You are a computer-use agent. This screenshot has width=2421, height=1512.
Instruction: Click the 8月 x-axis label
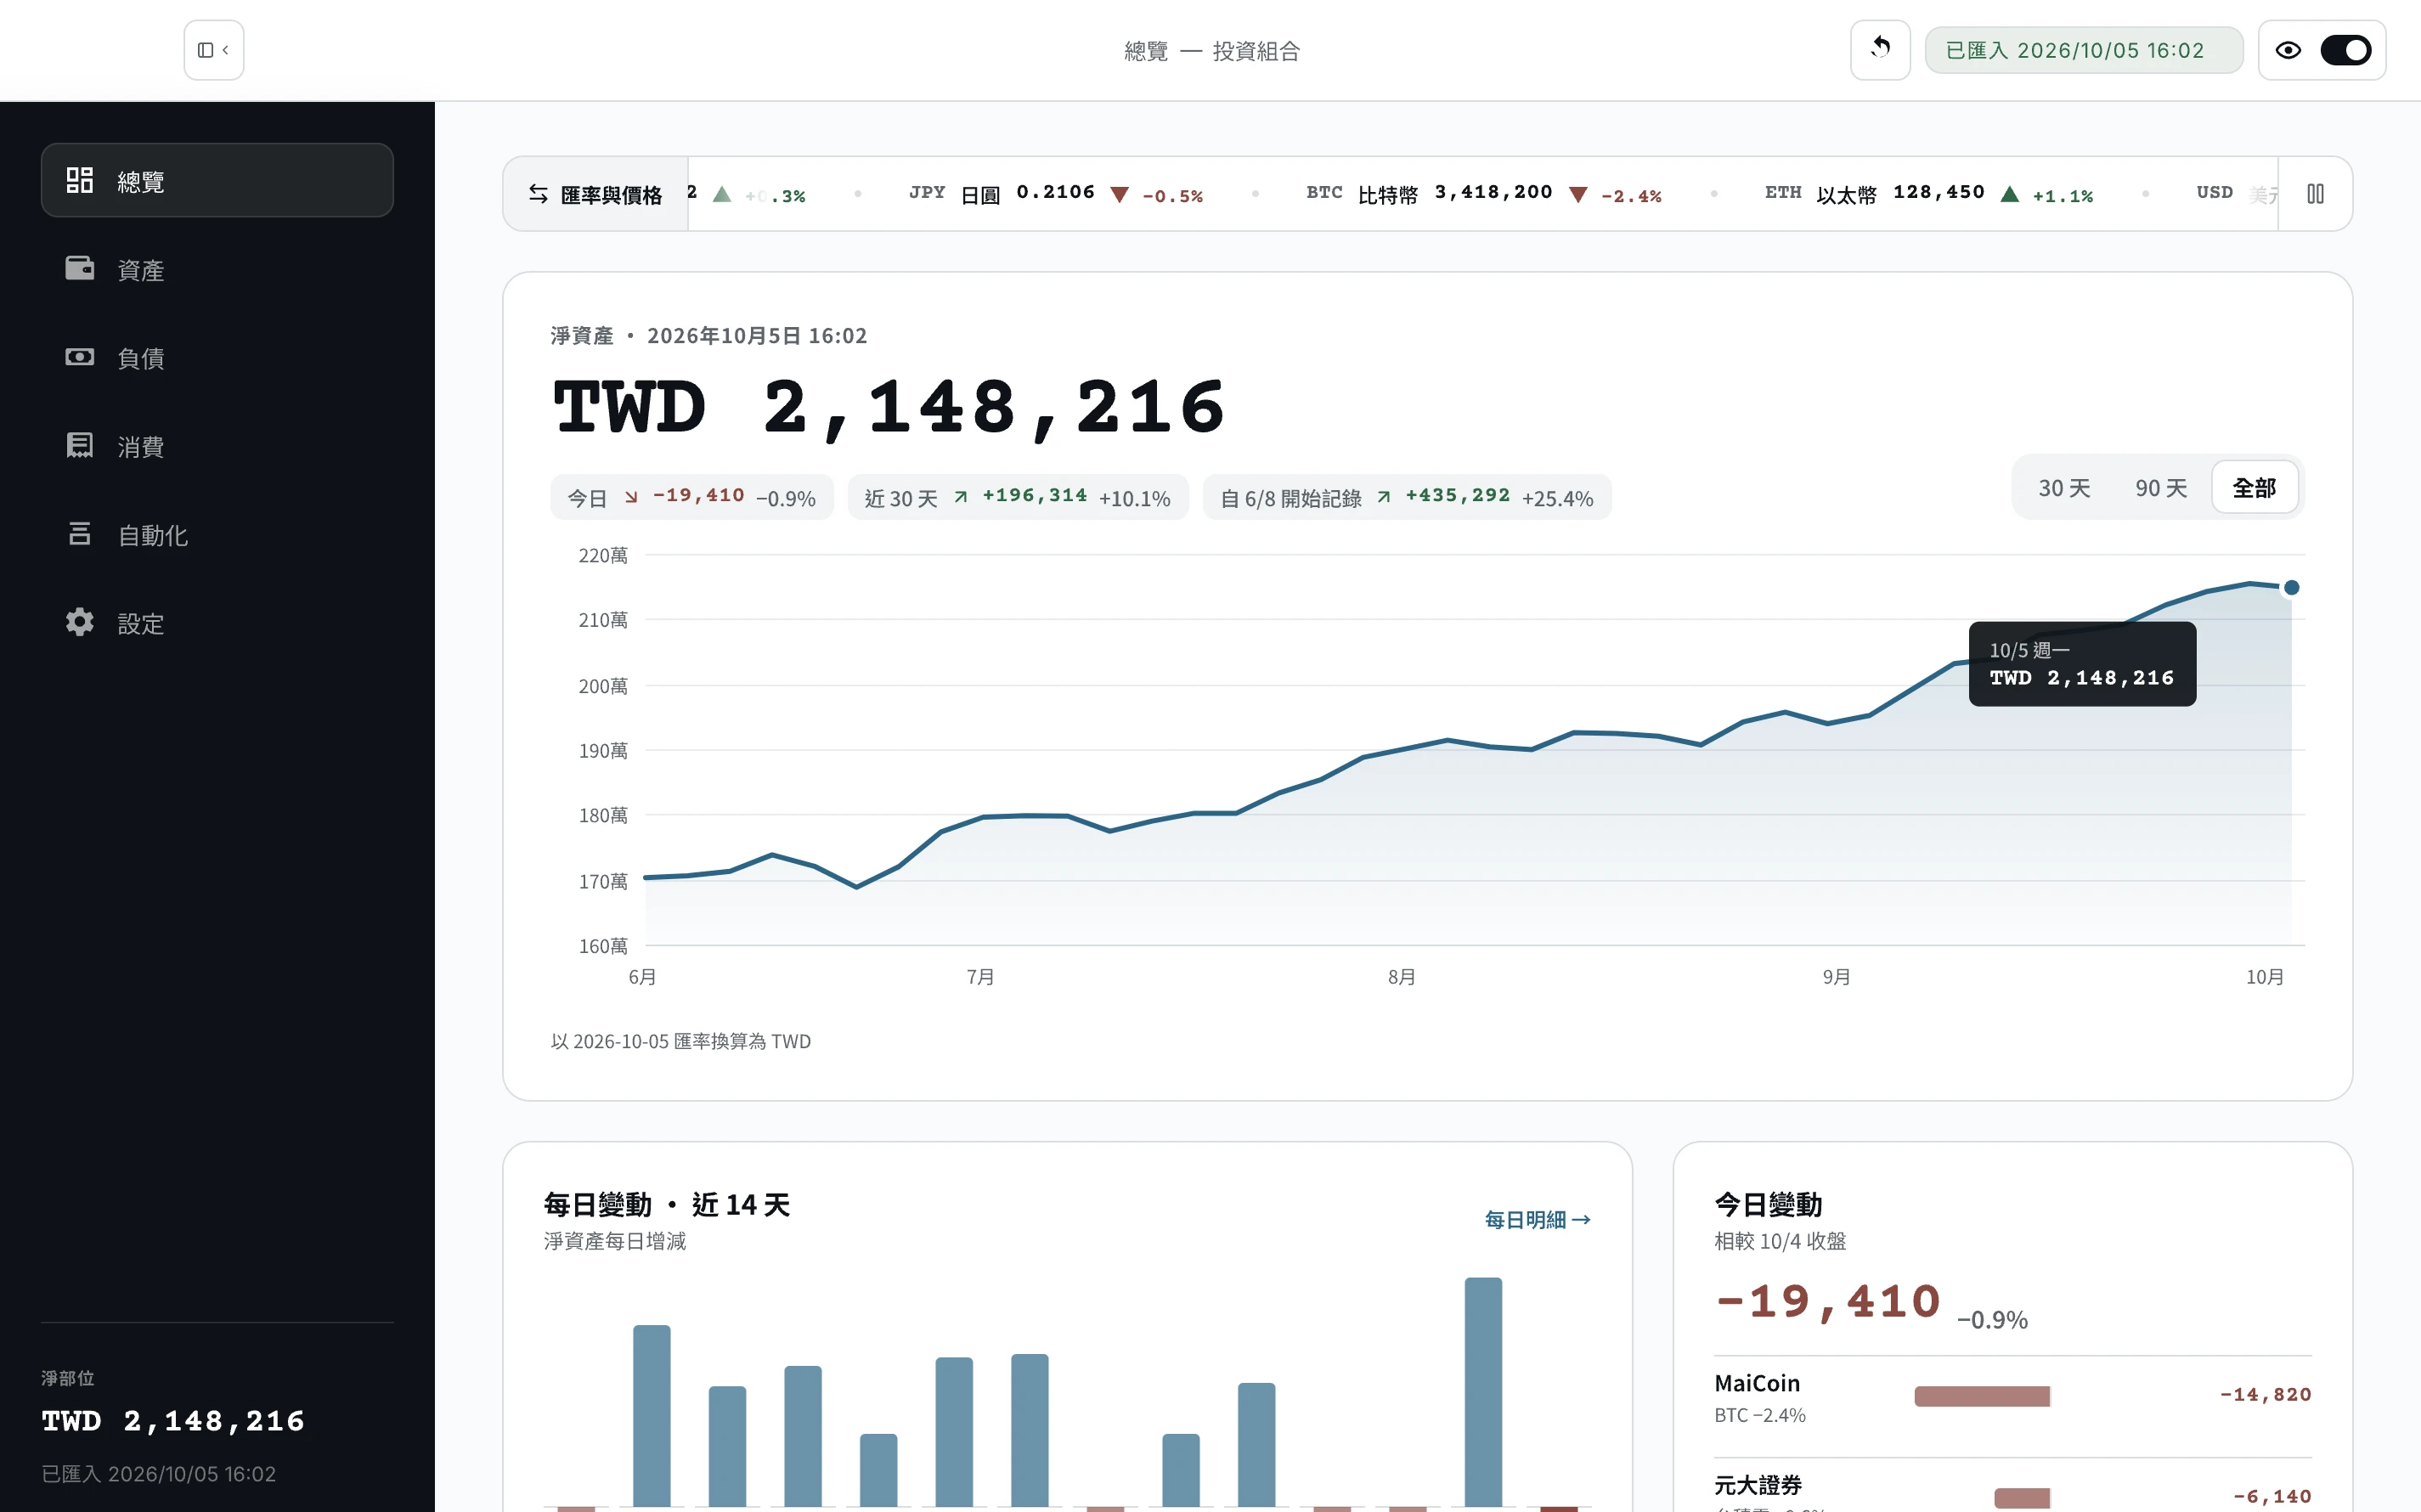(x=1401, y=977)
